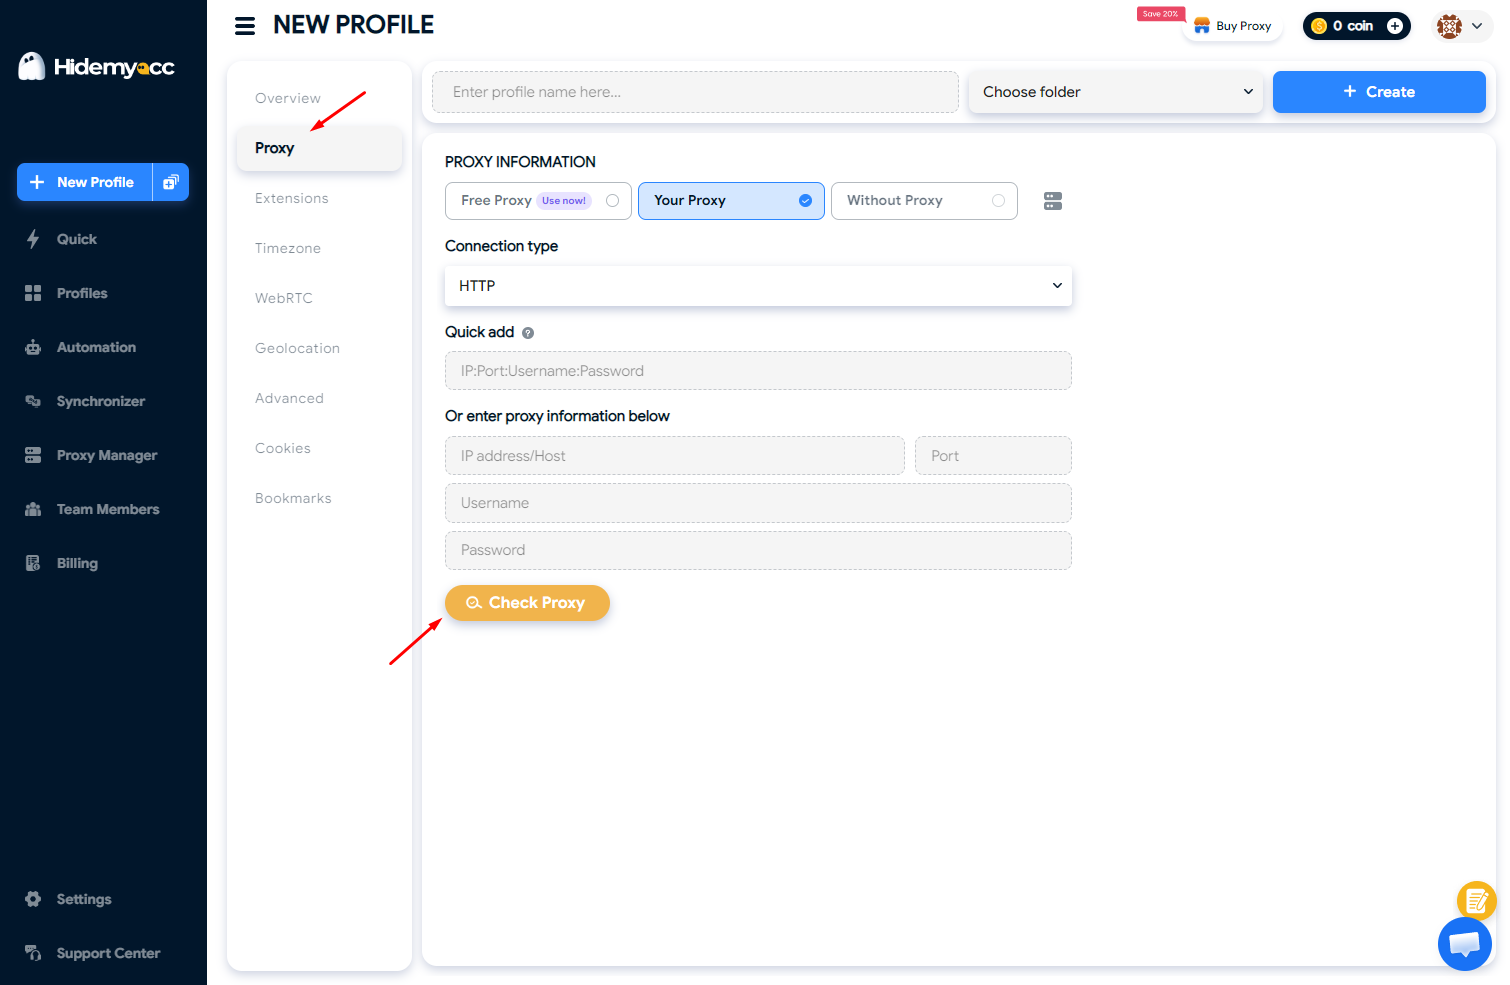
Task: Switch to the Extensions tab
Action: (x=291, y=198)
